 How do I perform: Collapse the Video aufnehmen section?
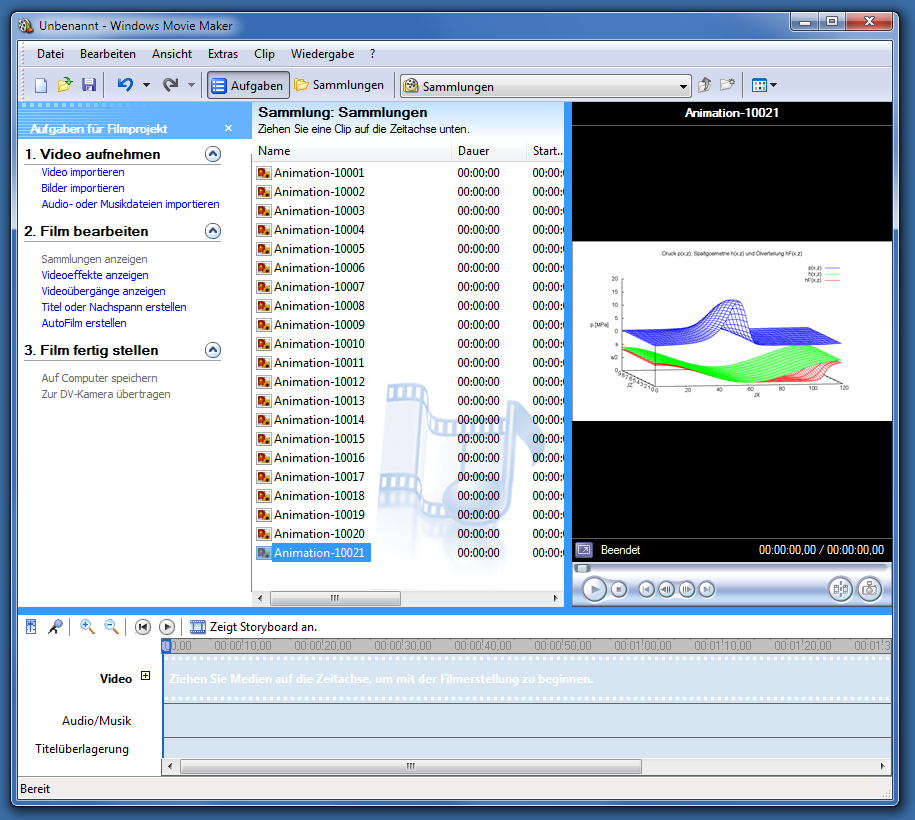pyautogui.click(x=213, y=154)
